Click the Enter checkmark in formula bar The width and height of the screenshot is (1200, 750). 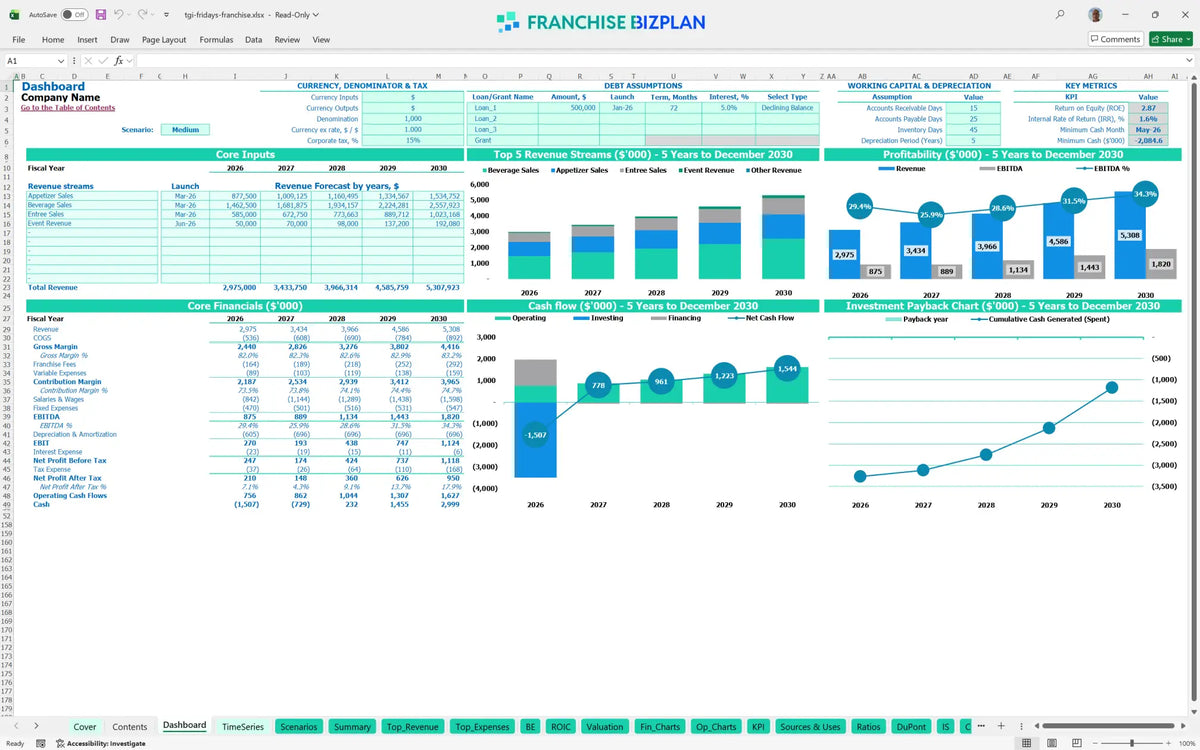[103, 61]
